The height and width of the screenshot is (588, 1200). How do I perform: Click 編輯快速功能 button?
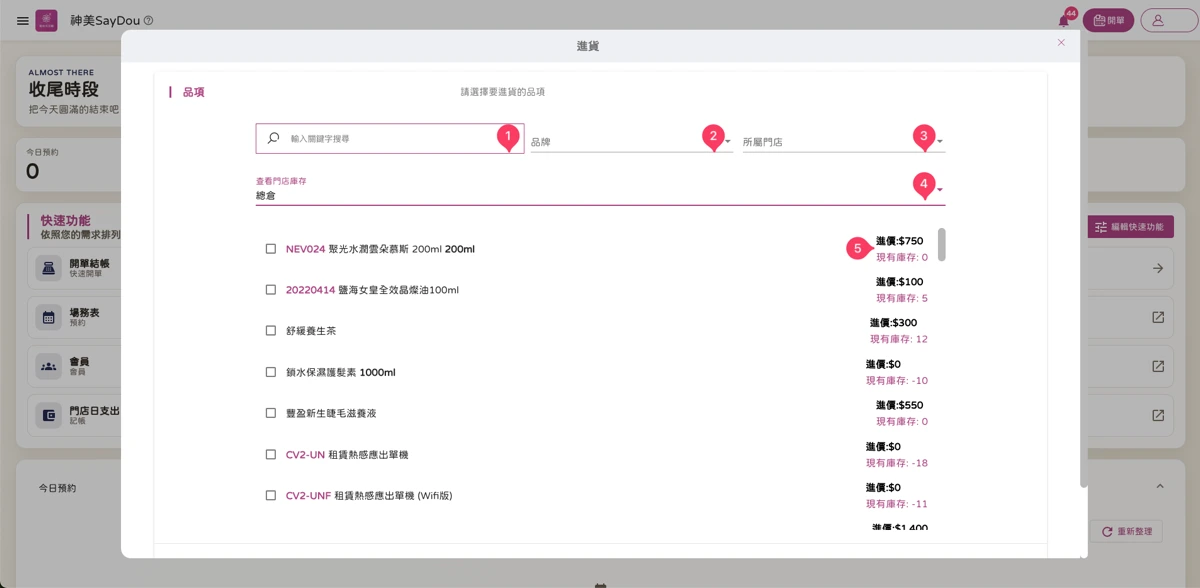point(1130,227)
